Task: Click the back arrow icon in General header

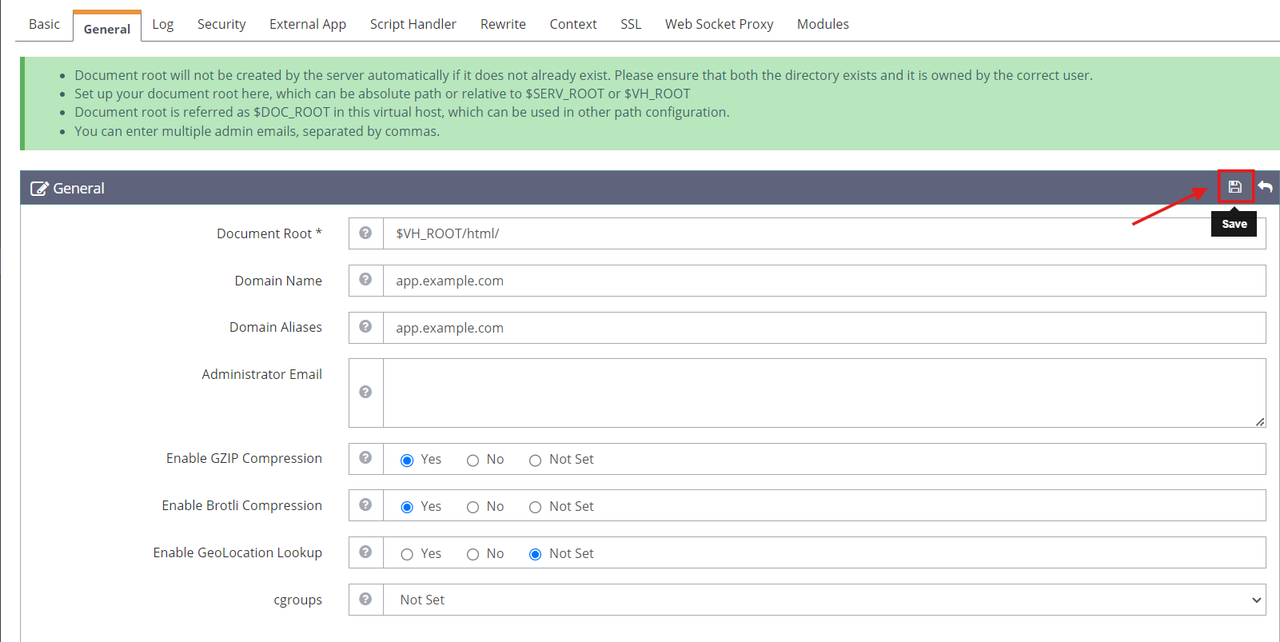Action: (1265, 187)
